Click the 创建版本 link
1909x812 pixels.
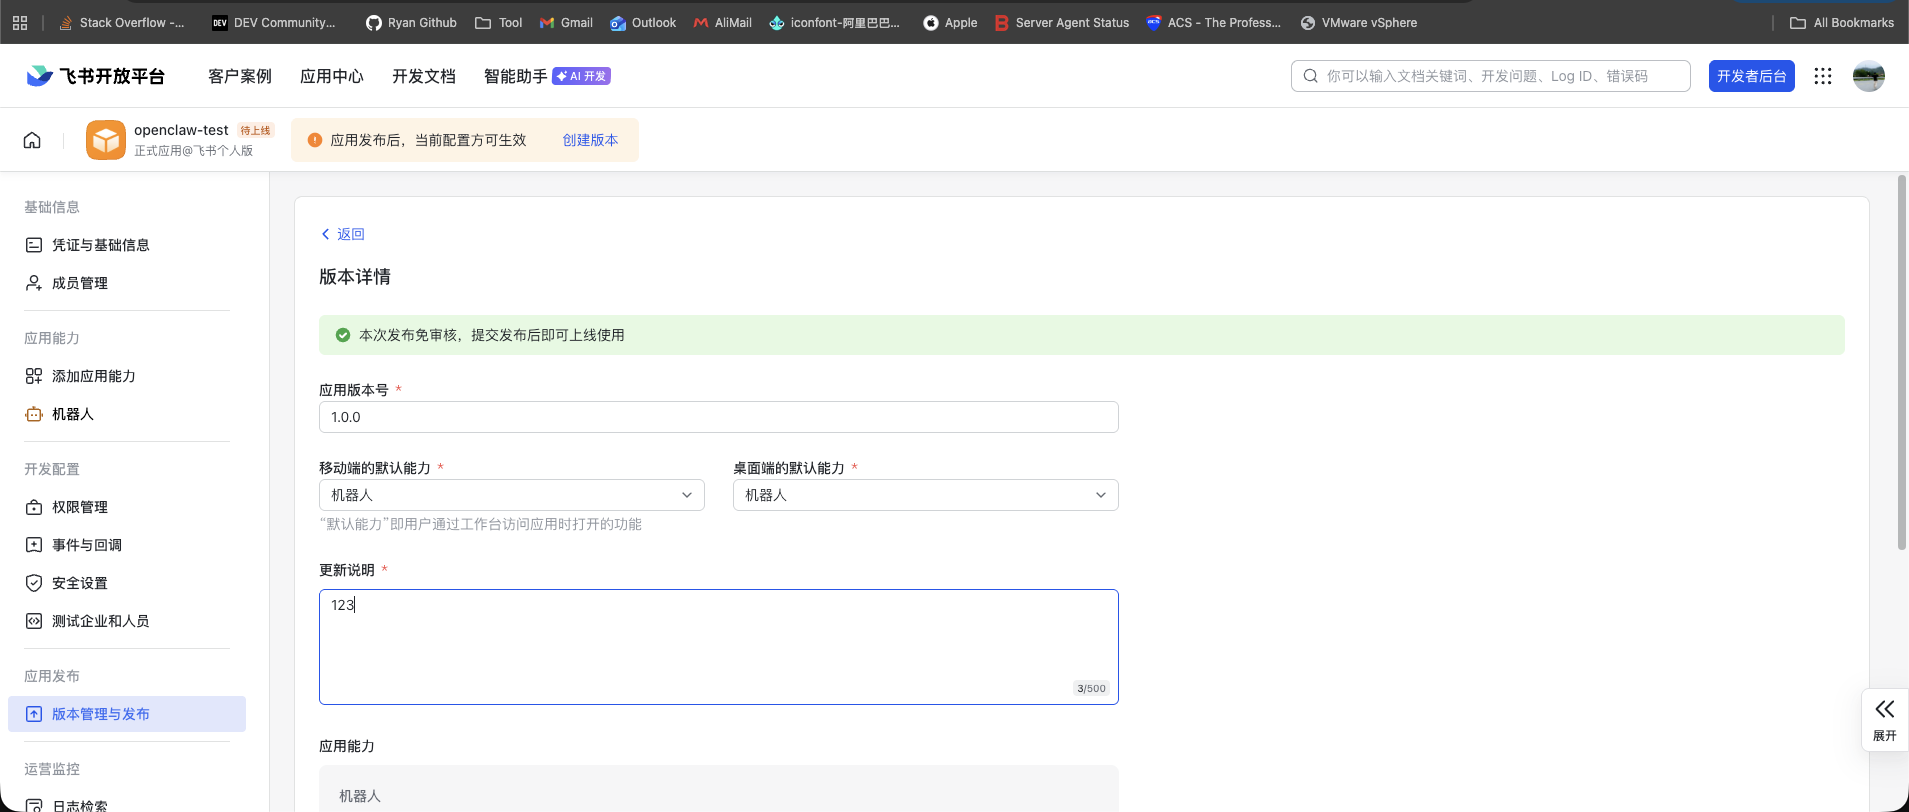coord(590,140)
